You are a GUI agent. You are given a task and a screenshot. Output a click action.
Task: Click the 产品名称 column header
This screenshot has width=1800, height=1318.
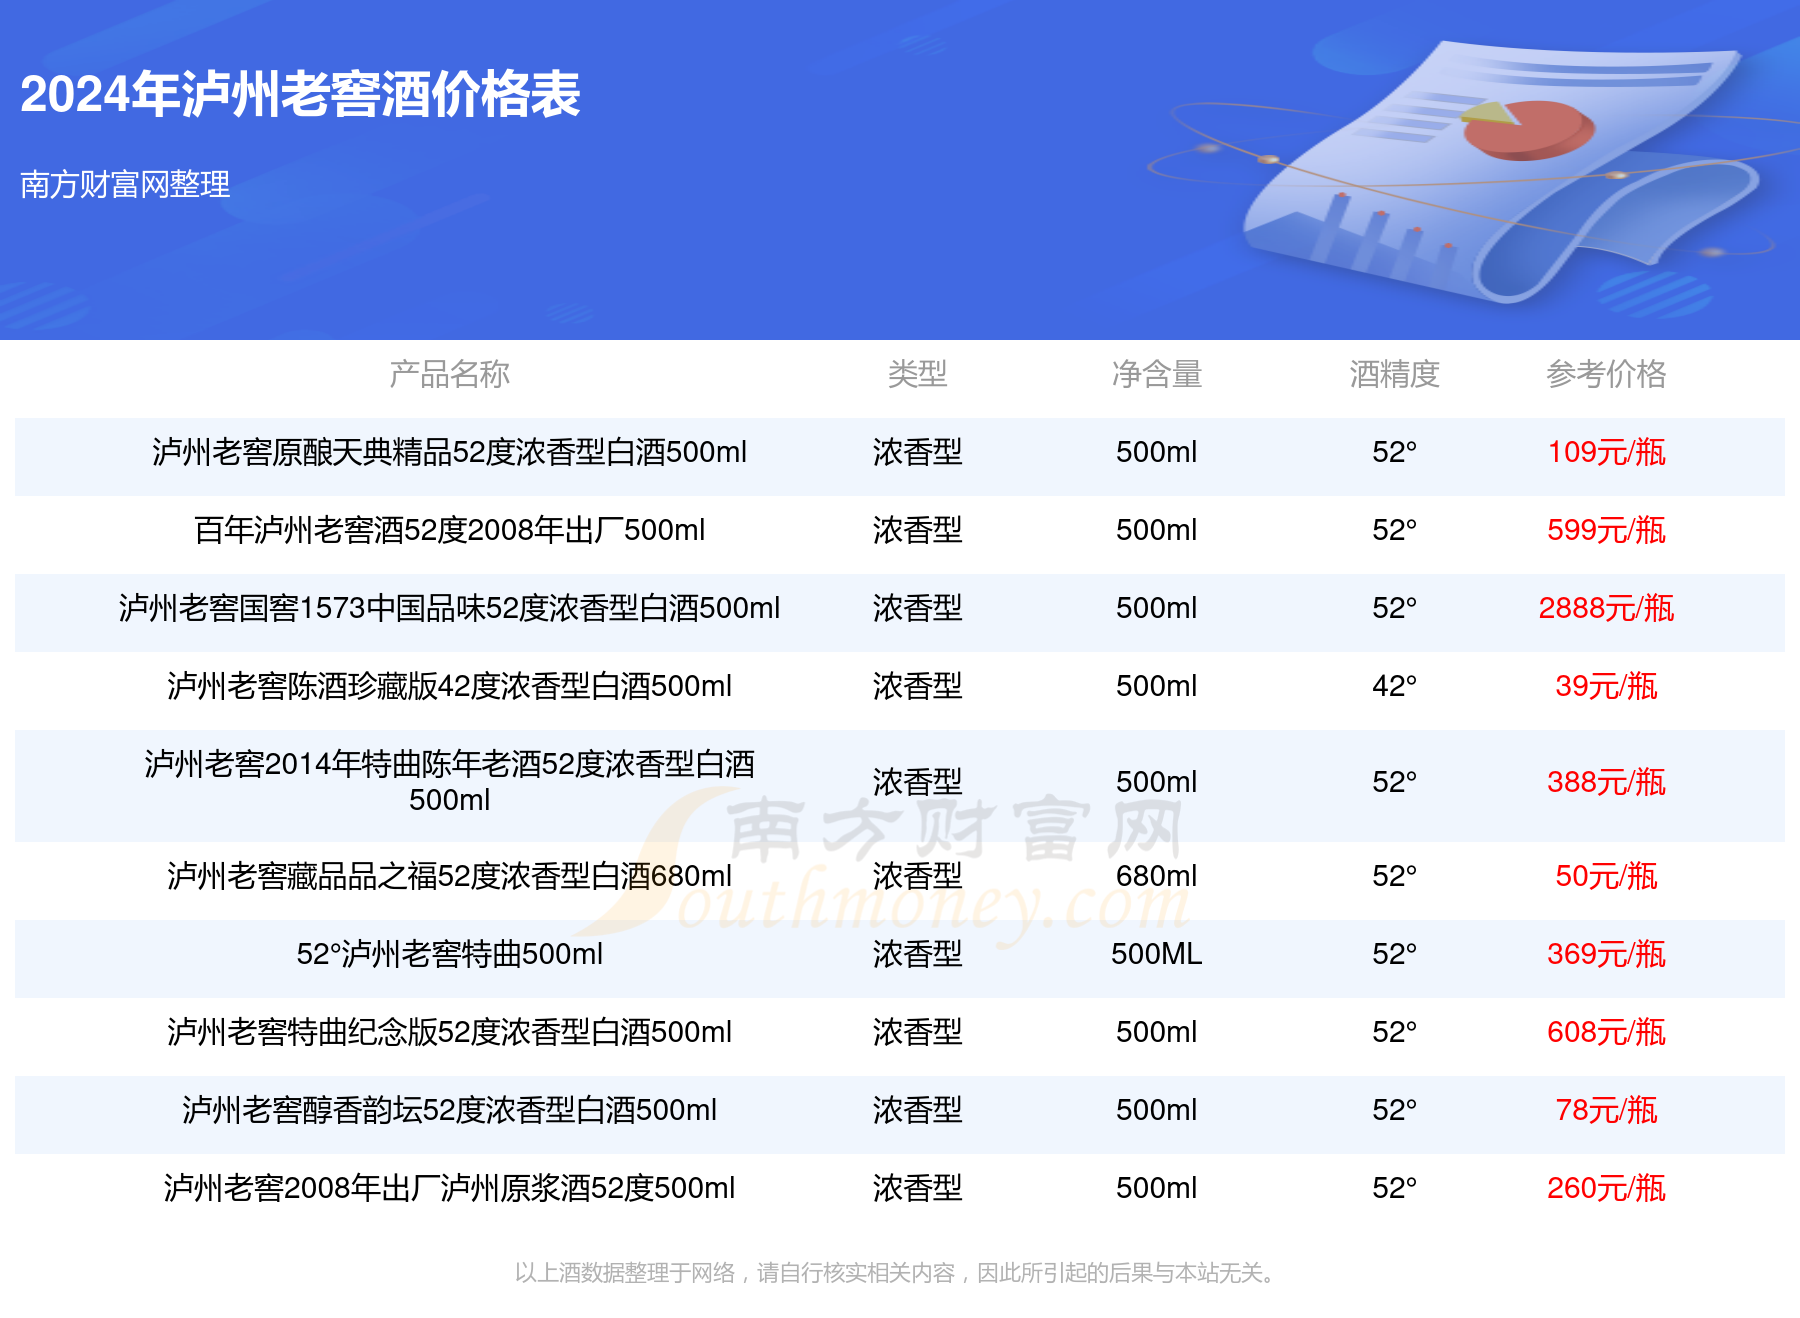click(449, 374)
